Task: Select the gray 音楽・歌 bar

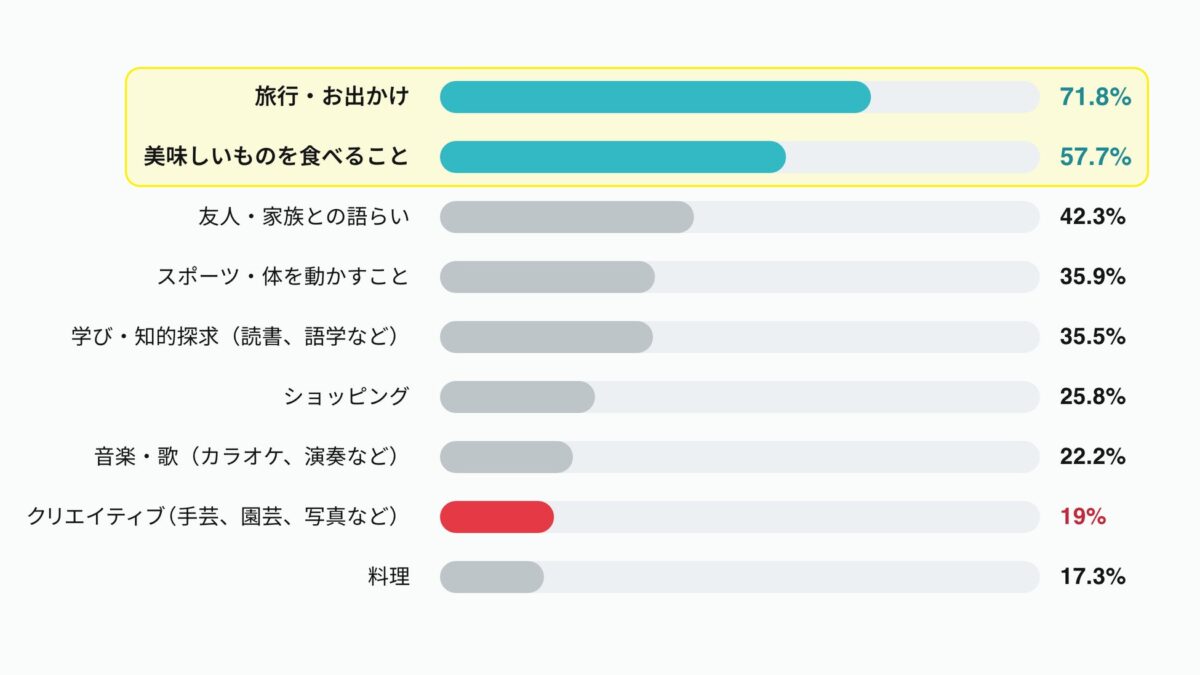Action: tap(506, 457)
